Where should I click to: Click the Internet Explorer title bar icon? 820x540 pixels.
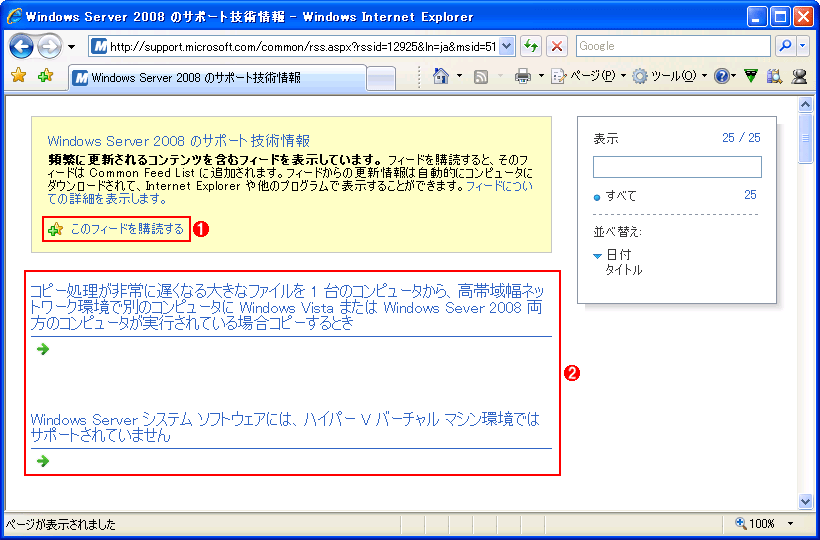click(x=14, y=17)
